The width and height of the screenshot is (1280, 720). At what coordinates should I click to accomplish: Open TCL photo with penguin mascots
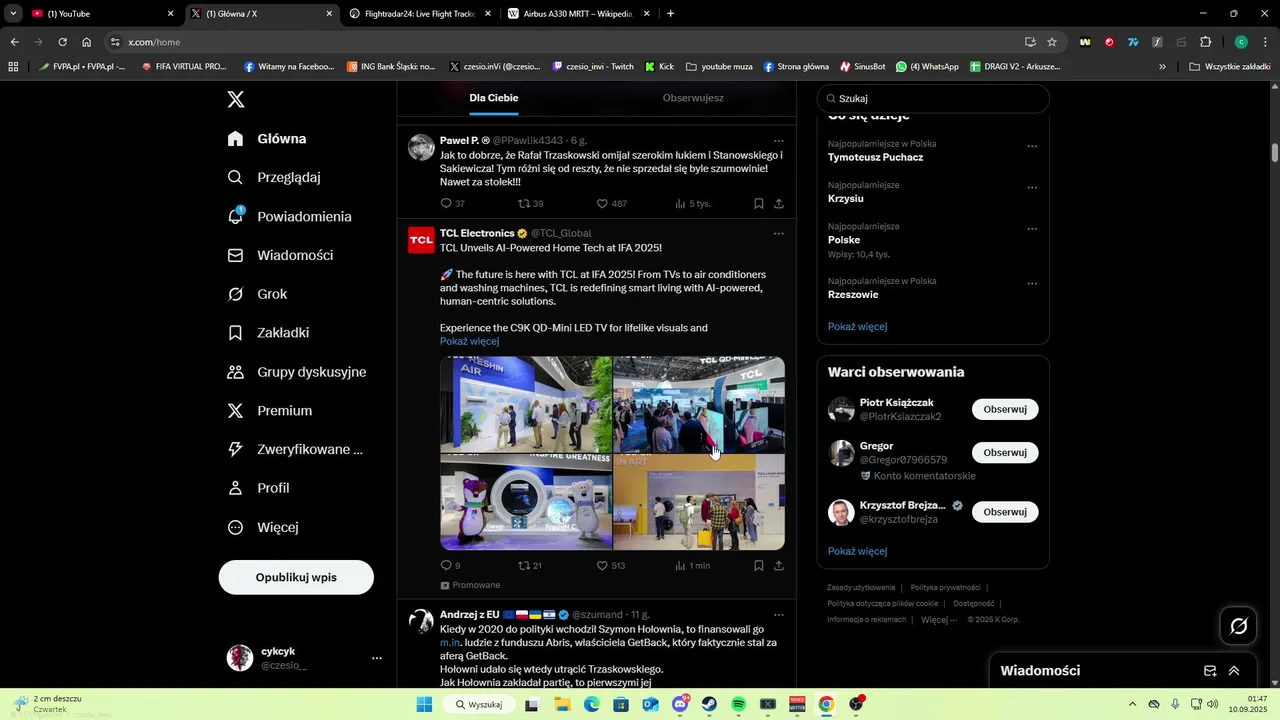(526, 502)
